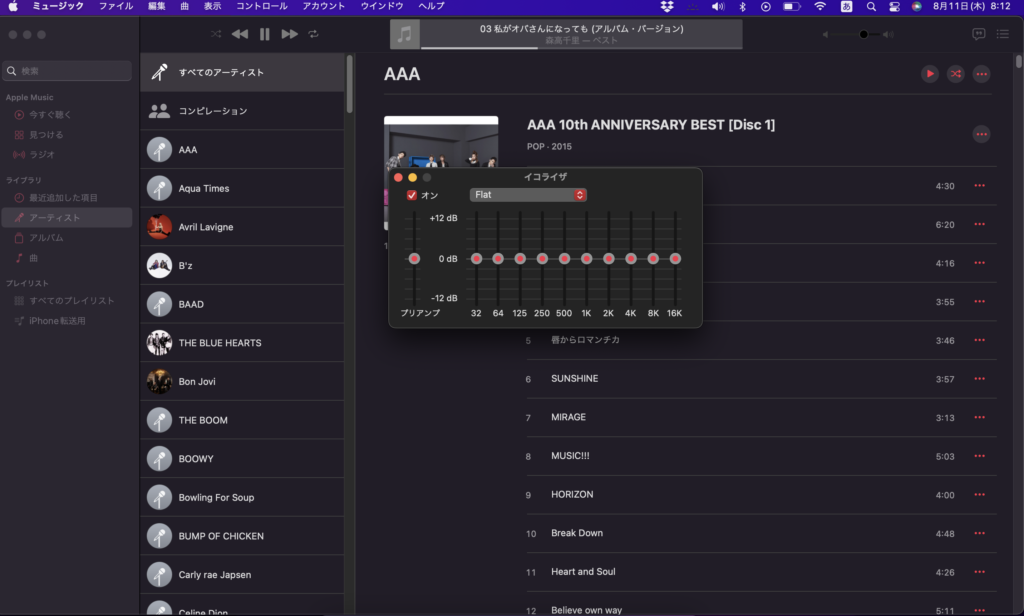Open the 表示 menu
This screenshot has height=616, width=1024.
[x=212, y=6]
